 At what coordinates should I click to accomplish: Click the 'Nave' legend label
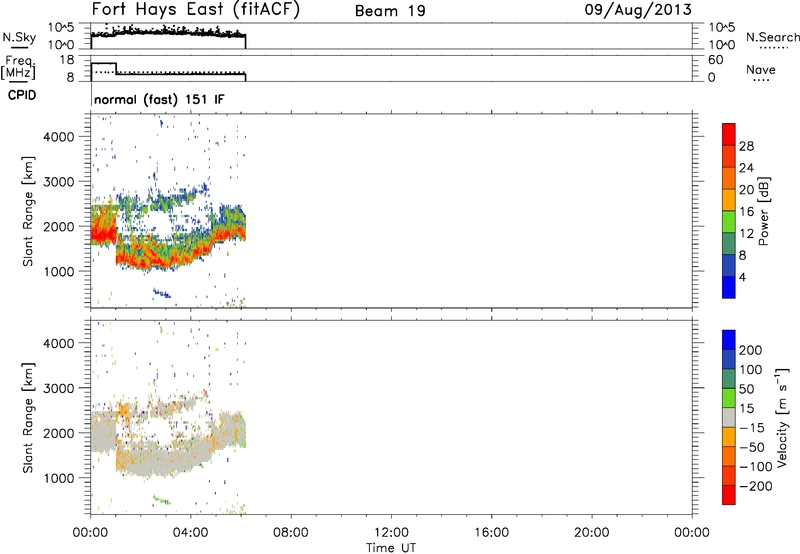coord(761,69)
